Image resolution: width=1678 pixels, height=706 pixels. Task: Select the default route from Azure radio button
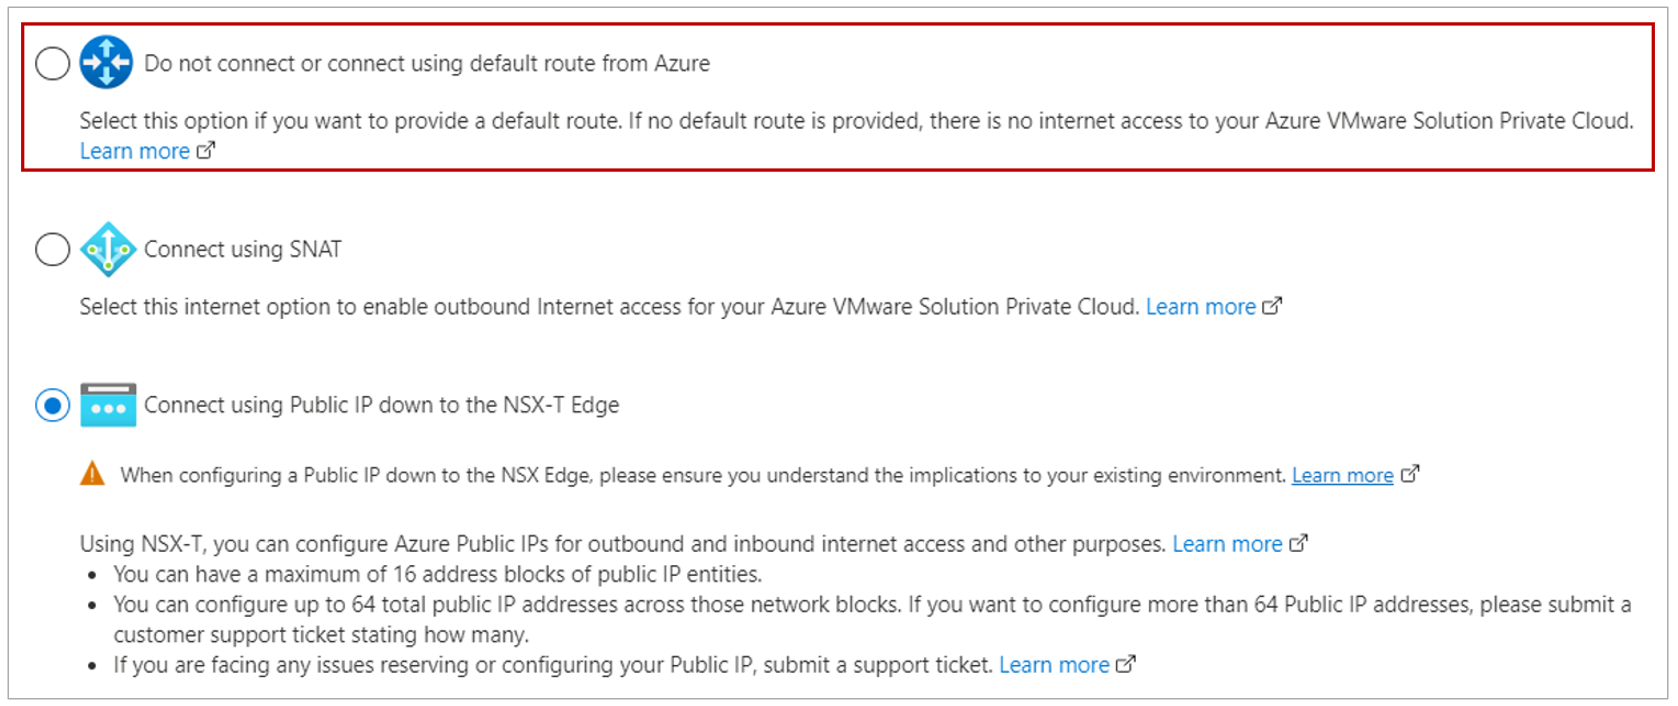tap(52, 63)
